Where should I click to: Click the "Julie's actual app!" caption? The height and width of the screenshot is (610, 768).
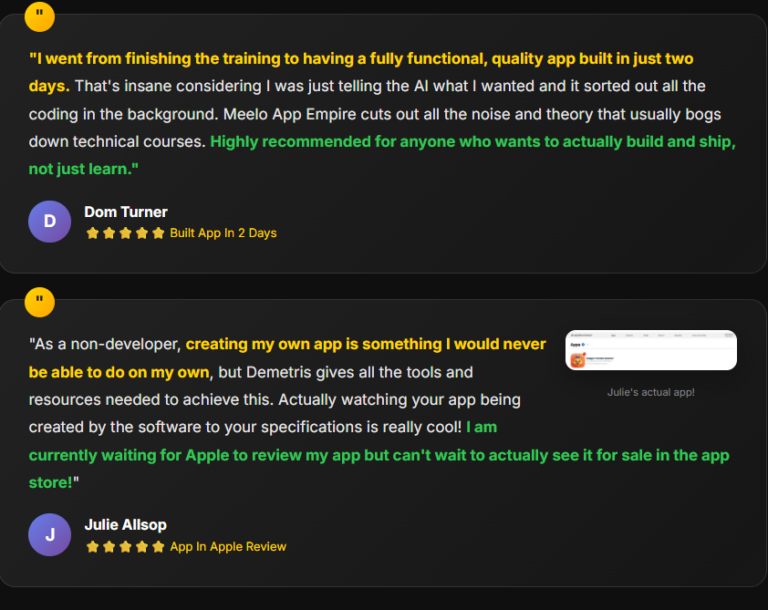pos(651,392)
